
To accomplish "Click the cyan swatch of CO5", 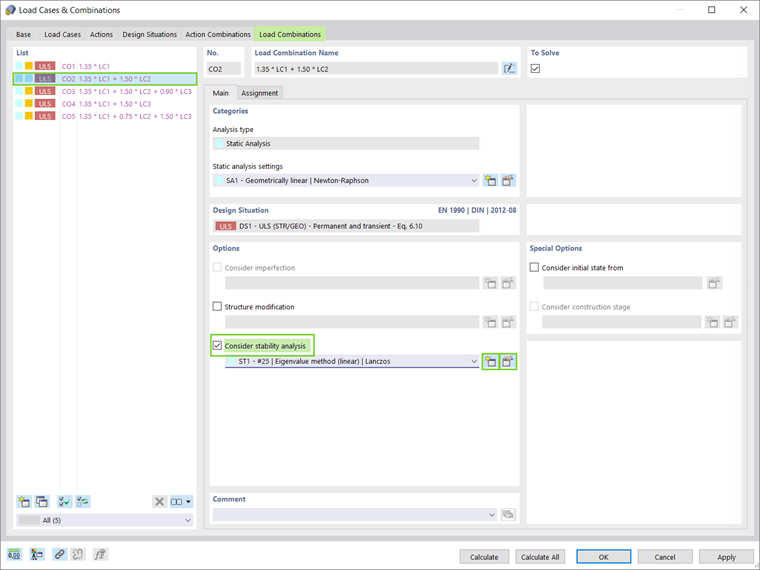I will coord(19,116).
